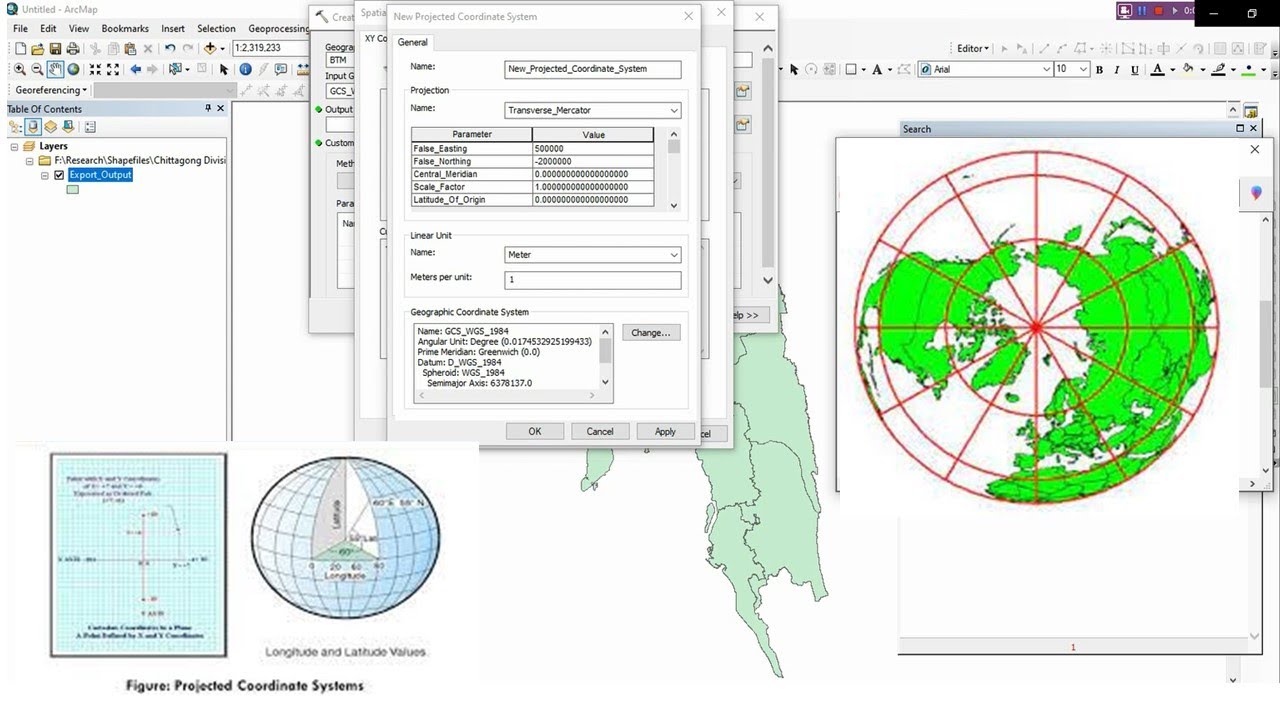Open Table Of Contents Options icon
This screenshot has height=720, width=1280.
coord(90,127)
